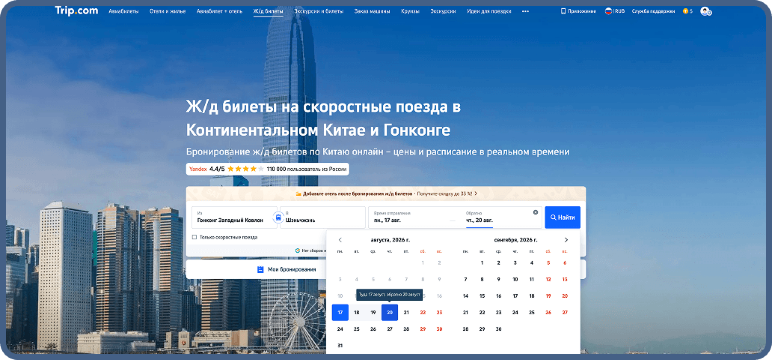Click the Найти search button
772x360 pixels.
click(562, 217)
